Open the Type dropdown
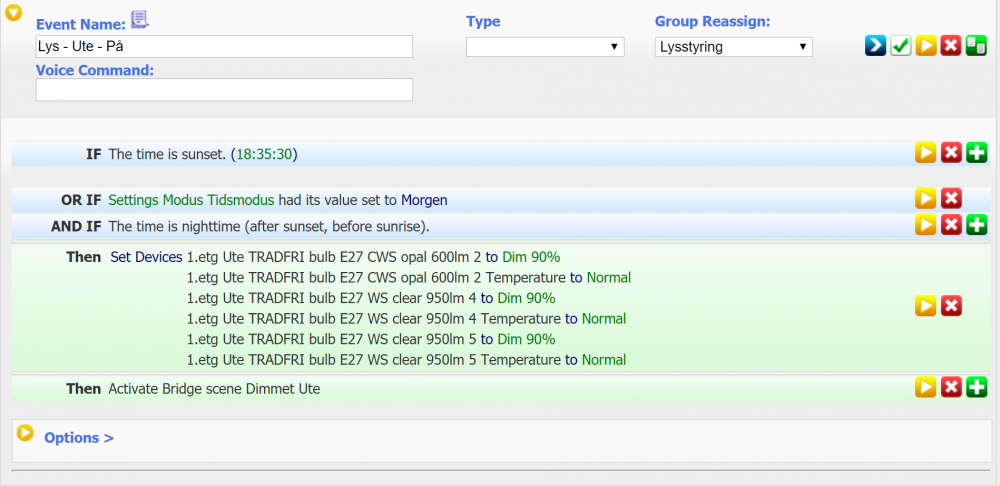Screen dimensions: 1000x486 coord(545,47)
